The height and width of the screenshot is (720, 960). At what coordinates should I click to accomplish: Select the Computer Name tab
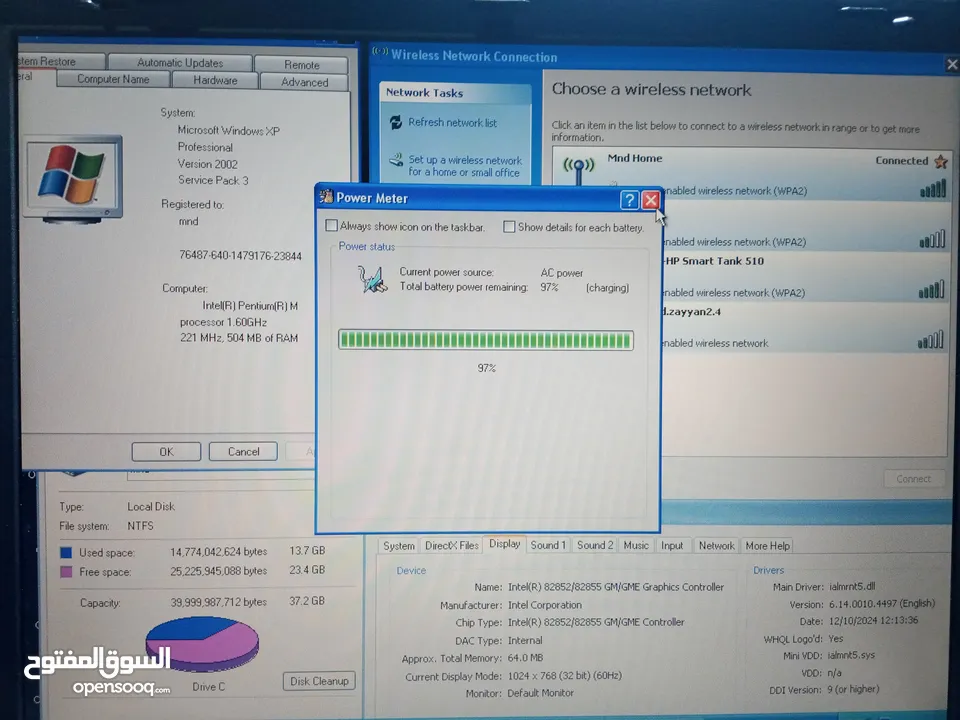113,79
